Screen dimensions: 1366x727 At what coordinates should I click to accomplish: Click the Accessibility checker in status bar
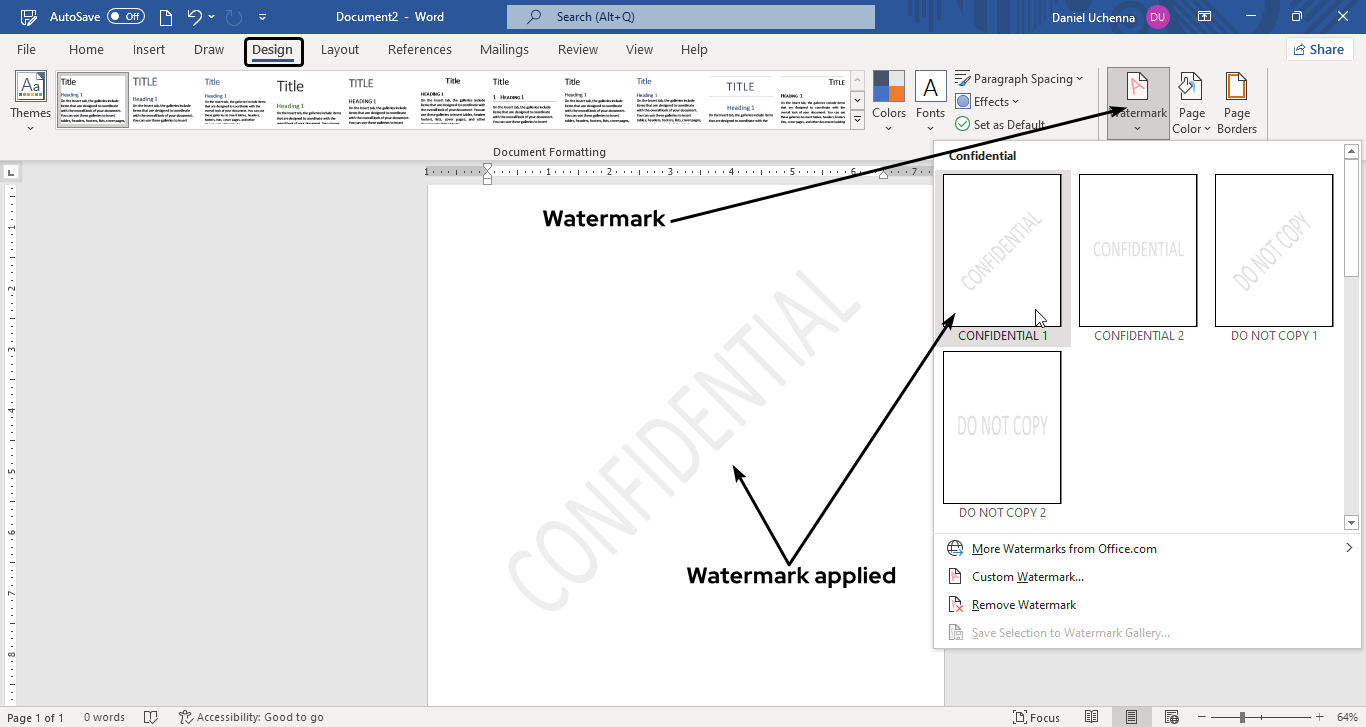point(251,716)
